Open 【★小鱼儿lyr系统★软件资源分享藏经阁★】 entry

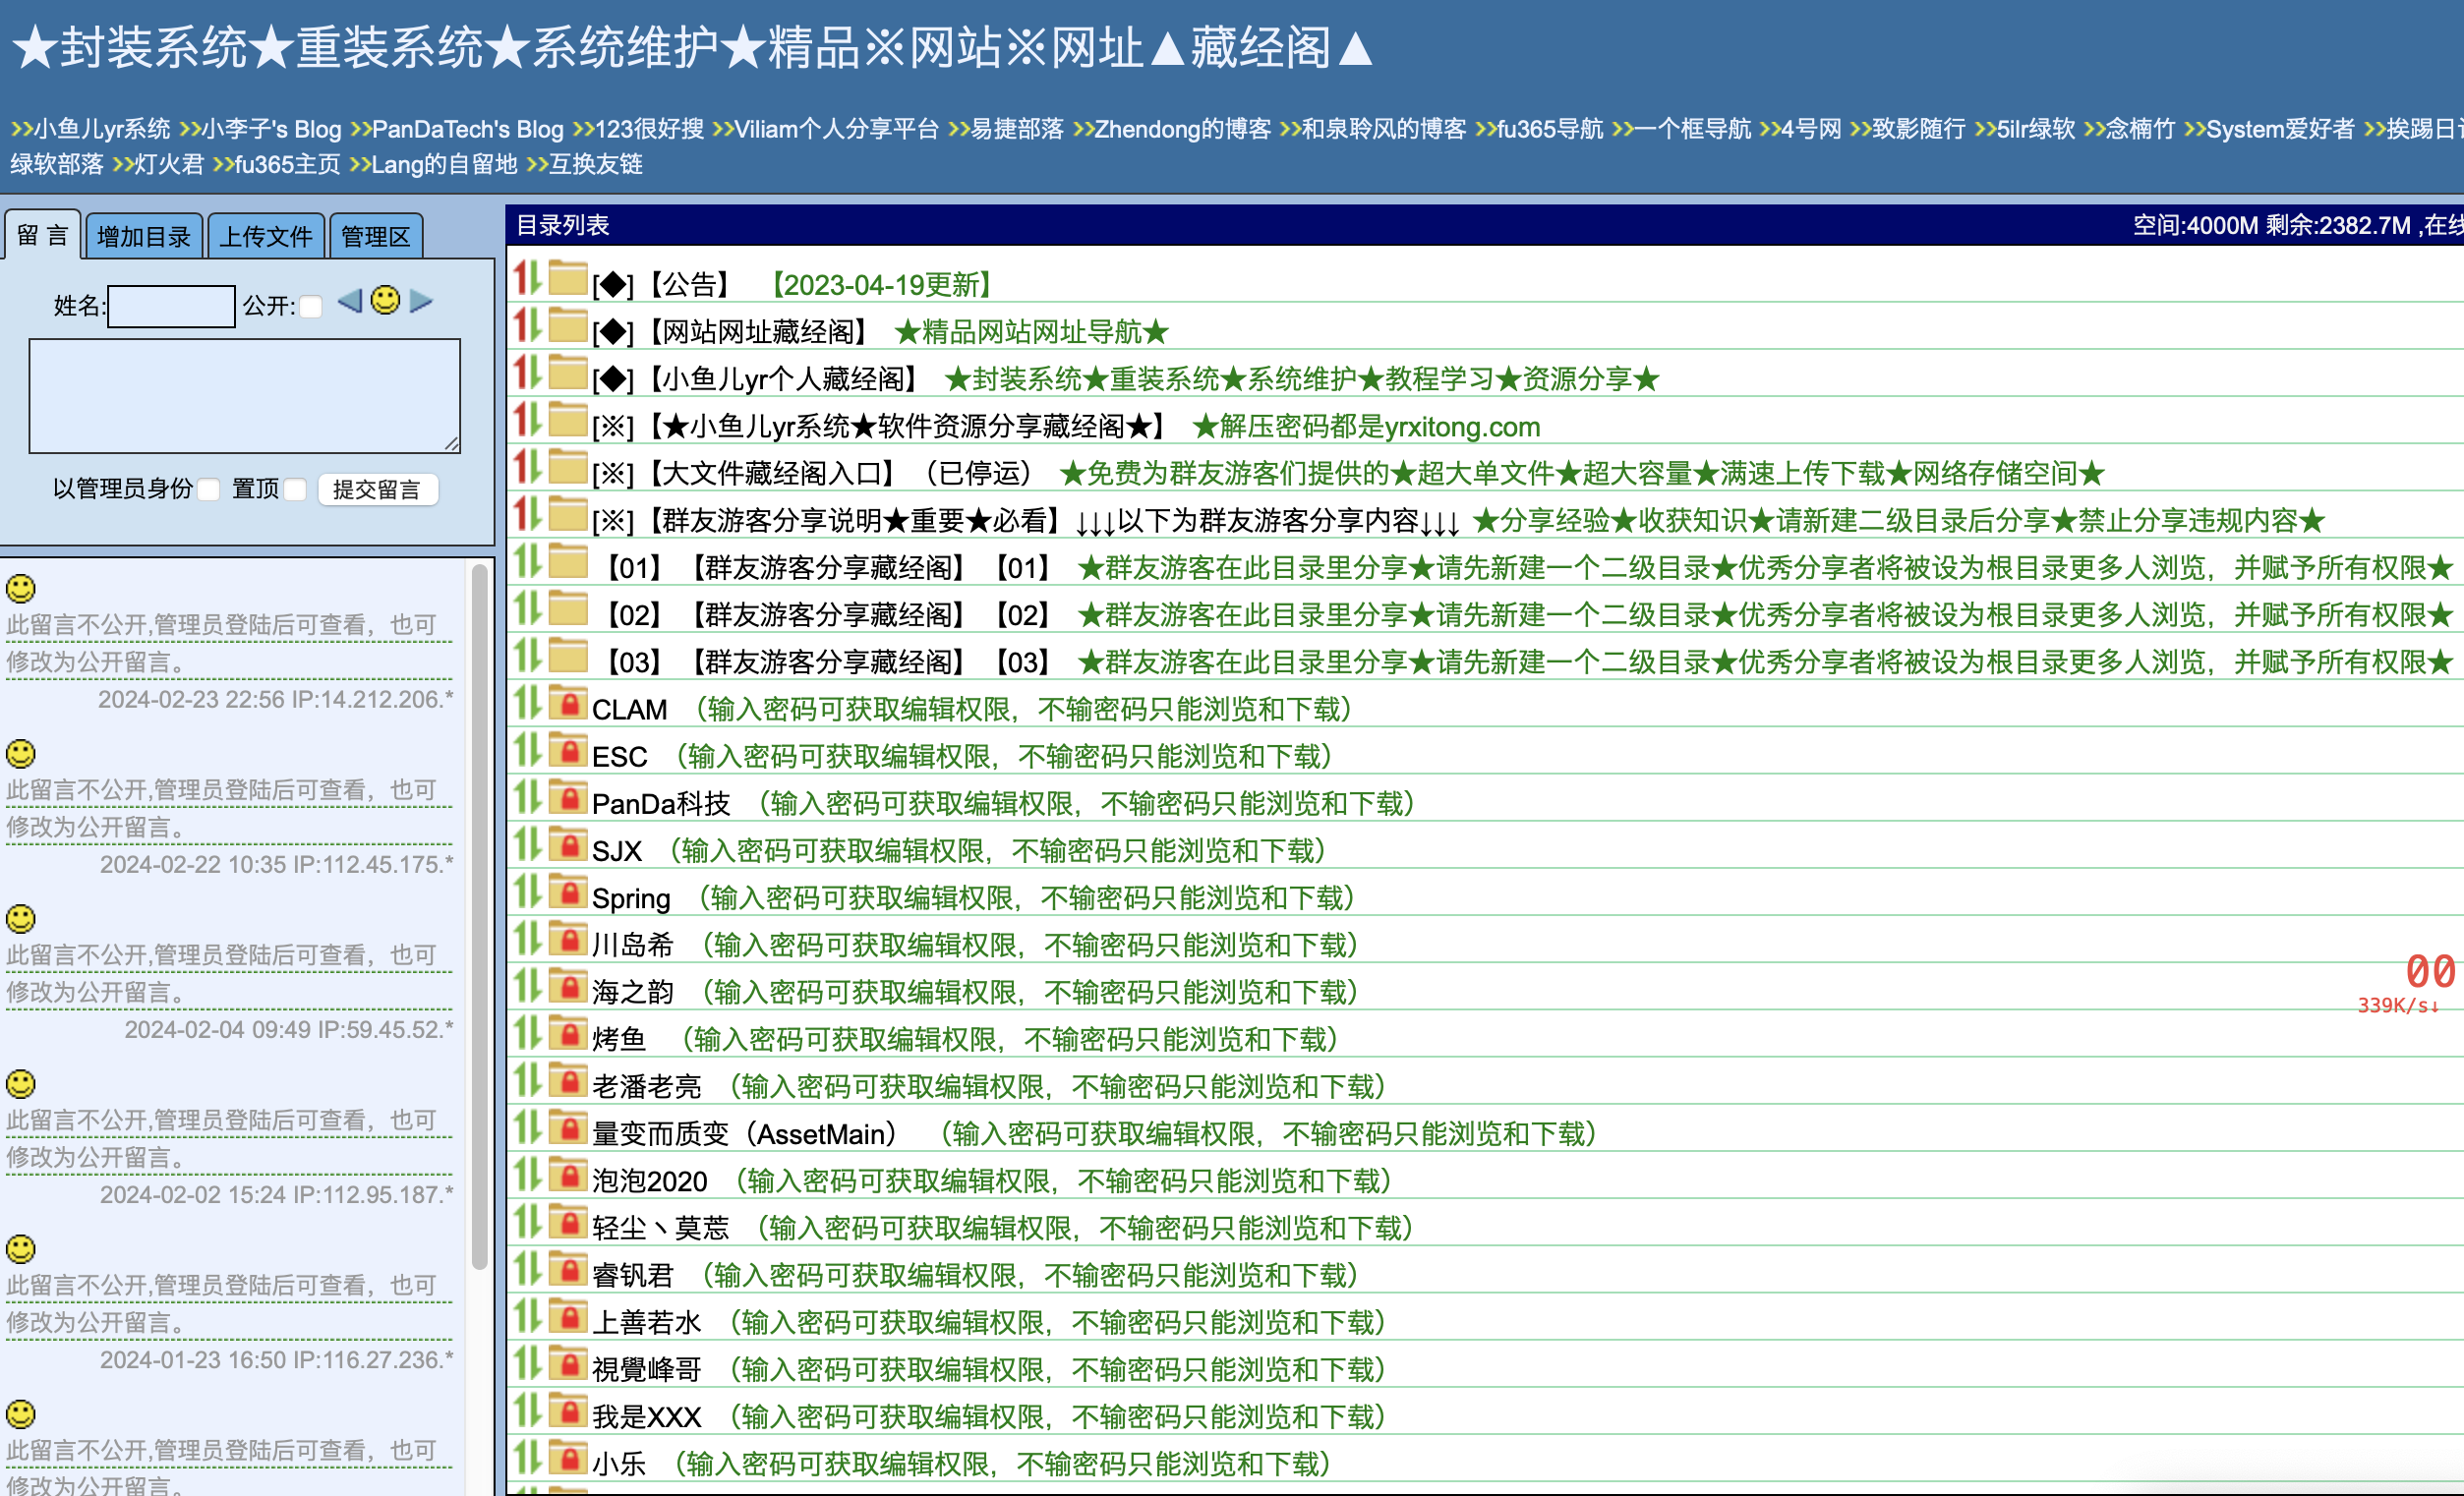[881, 427]
